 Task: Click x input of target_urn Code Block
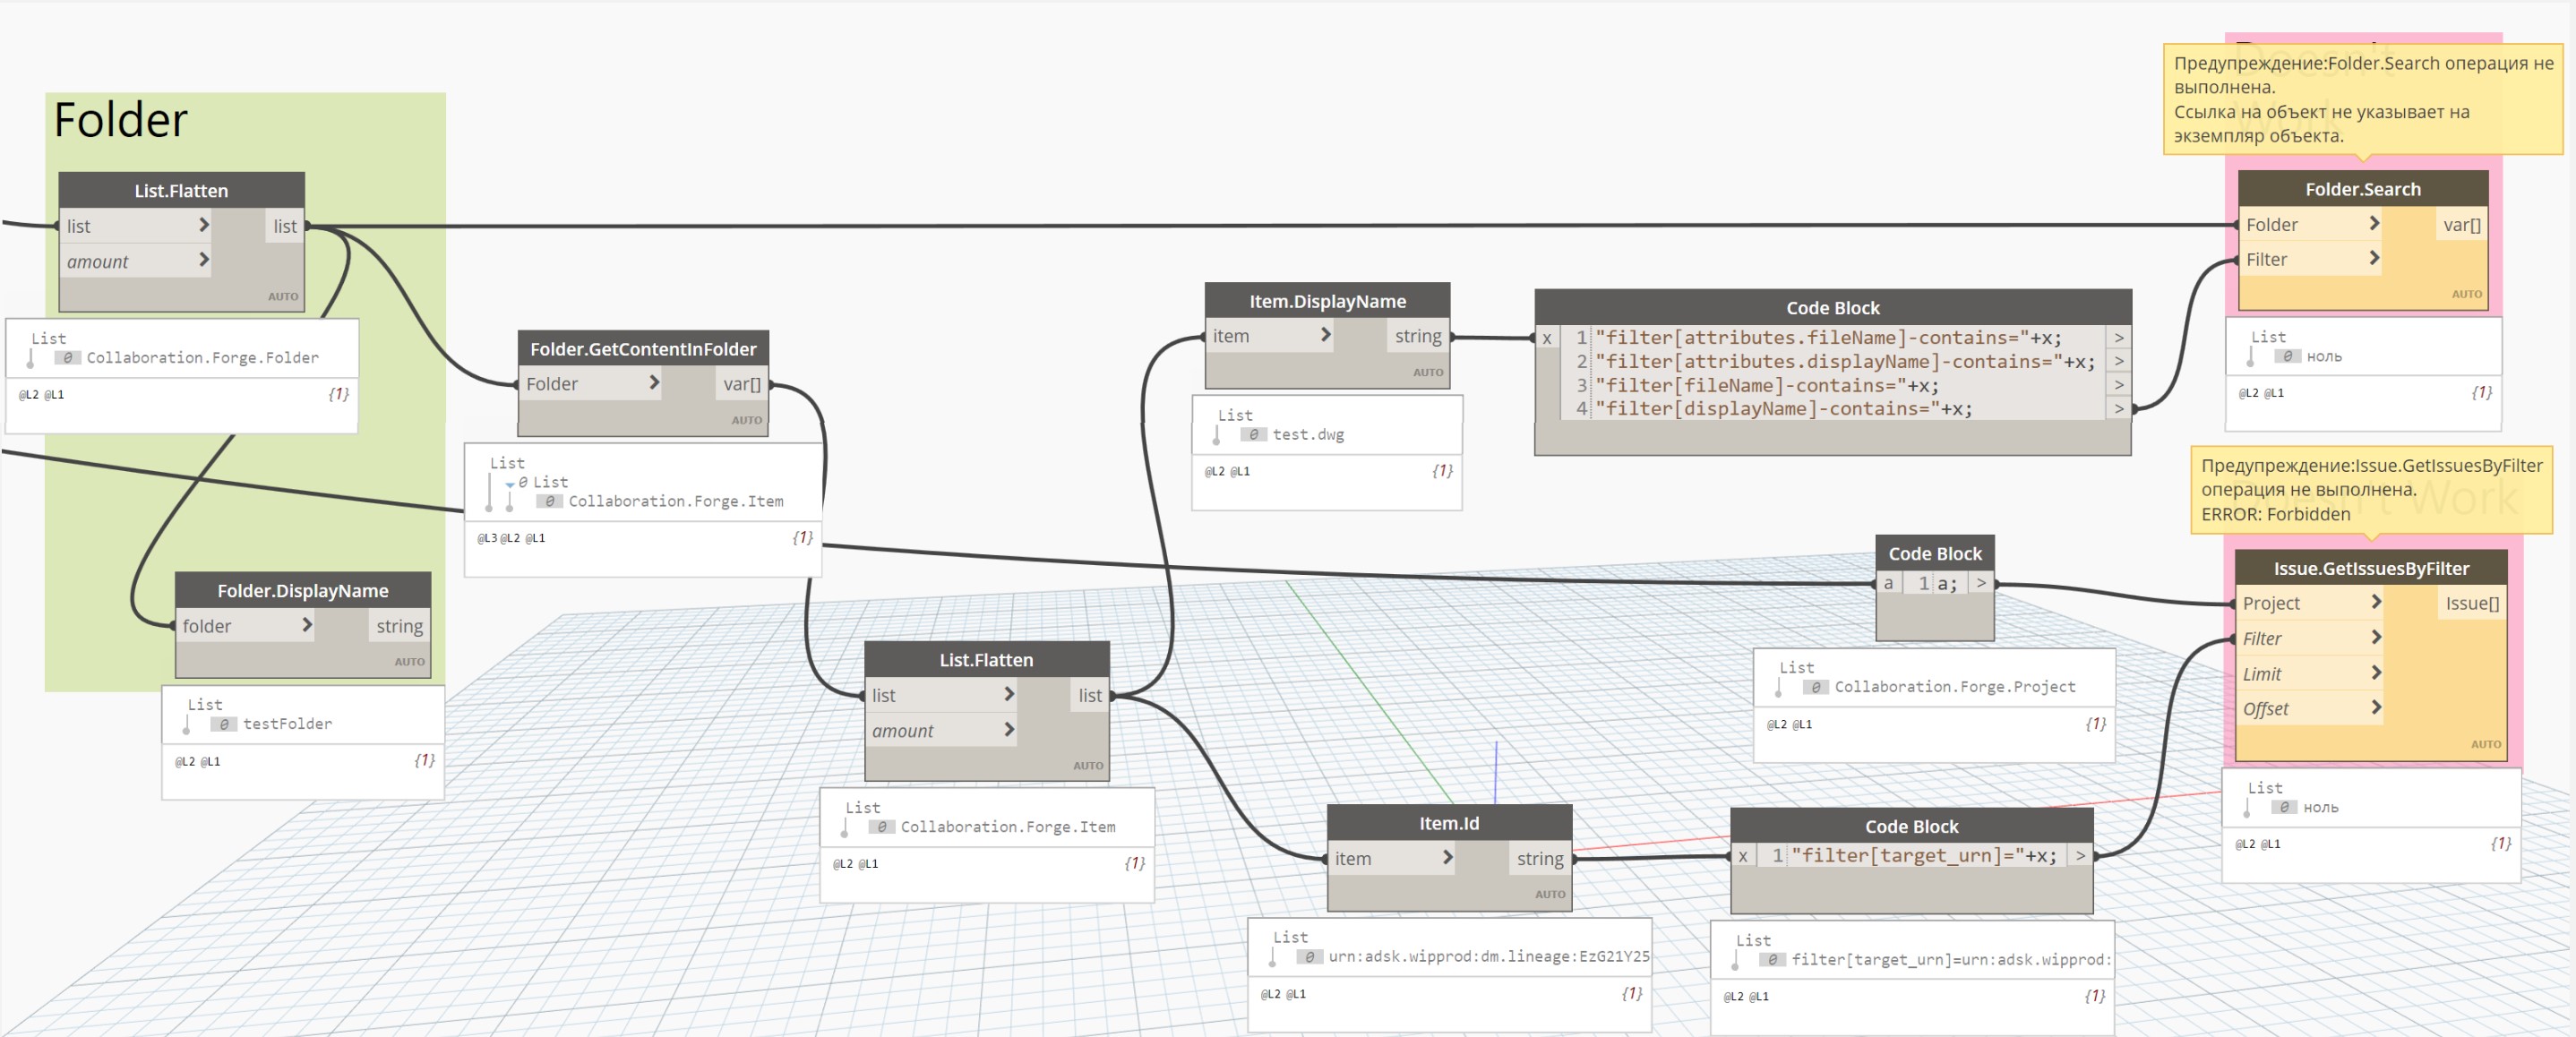(1743, 856)
